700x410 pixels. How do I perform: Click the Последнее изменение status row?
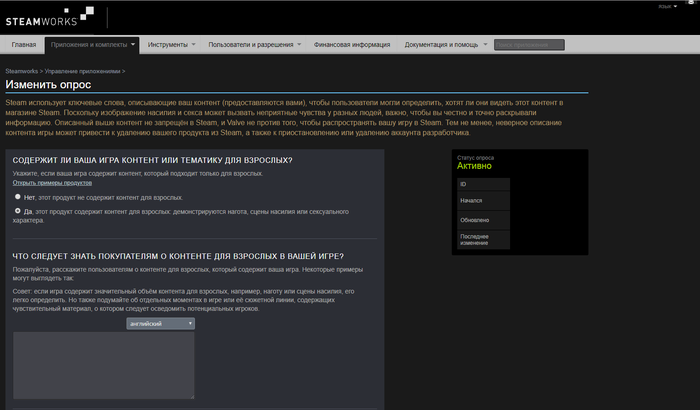click(x=483, y=240)
